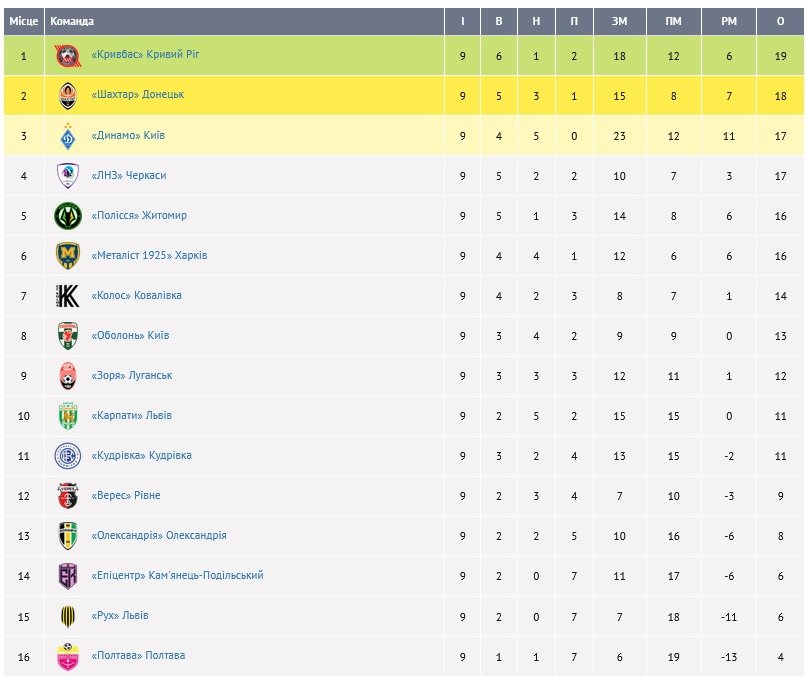Open the «Полтава» Полтава team link
This screenshot has width=806, height=678.
(137, 656)
